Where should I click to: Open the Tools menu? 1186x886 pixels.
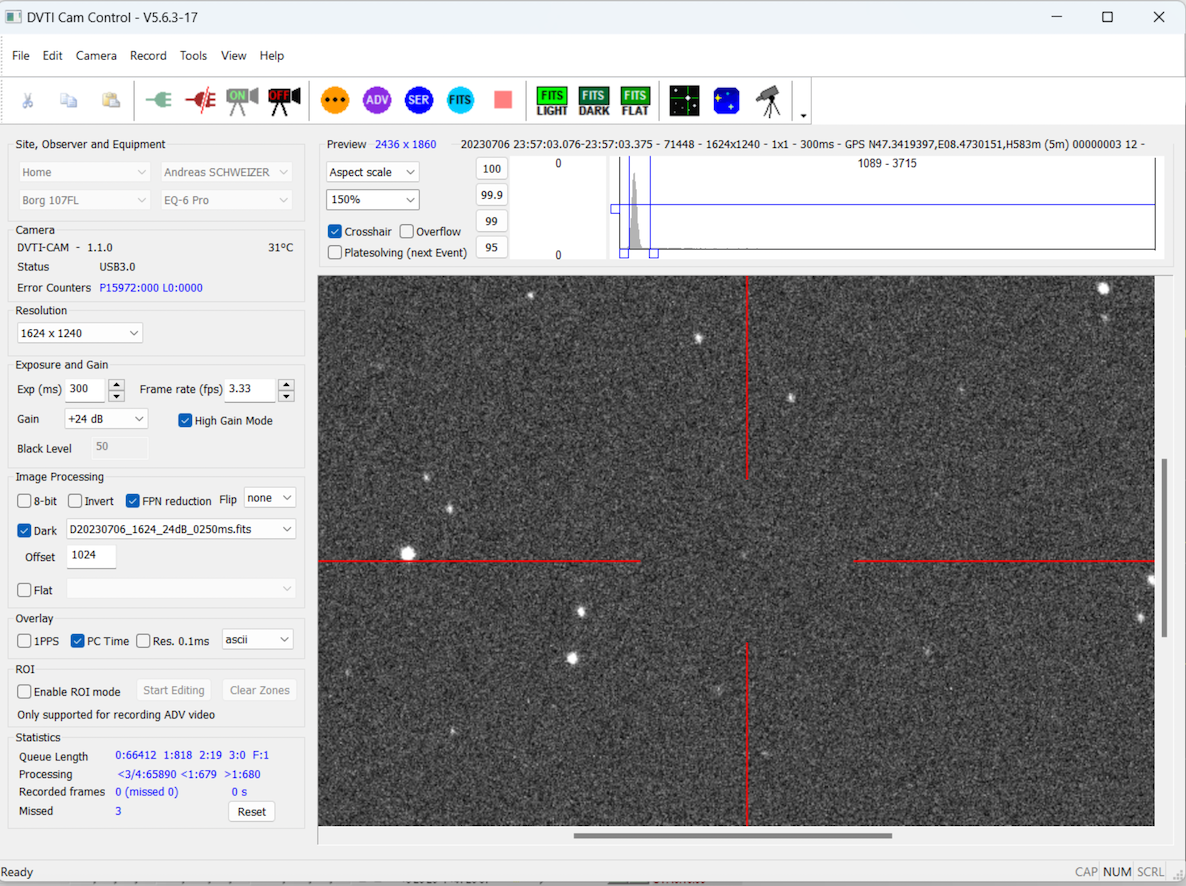coord(193,56)
